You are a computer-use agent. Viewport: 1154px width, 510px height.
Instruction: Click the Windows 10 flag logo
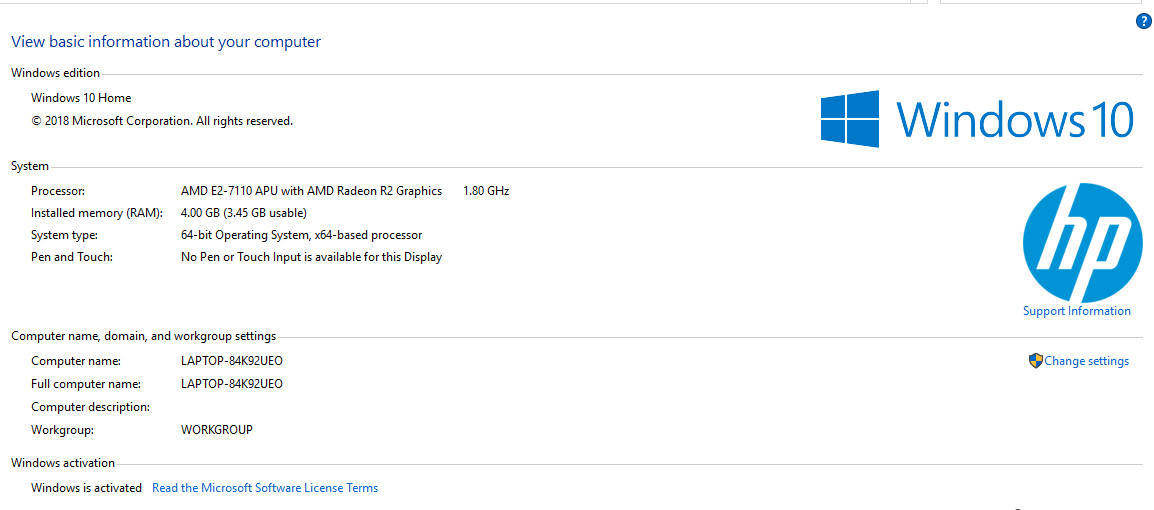(850, 118)
